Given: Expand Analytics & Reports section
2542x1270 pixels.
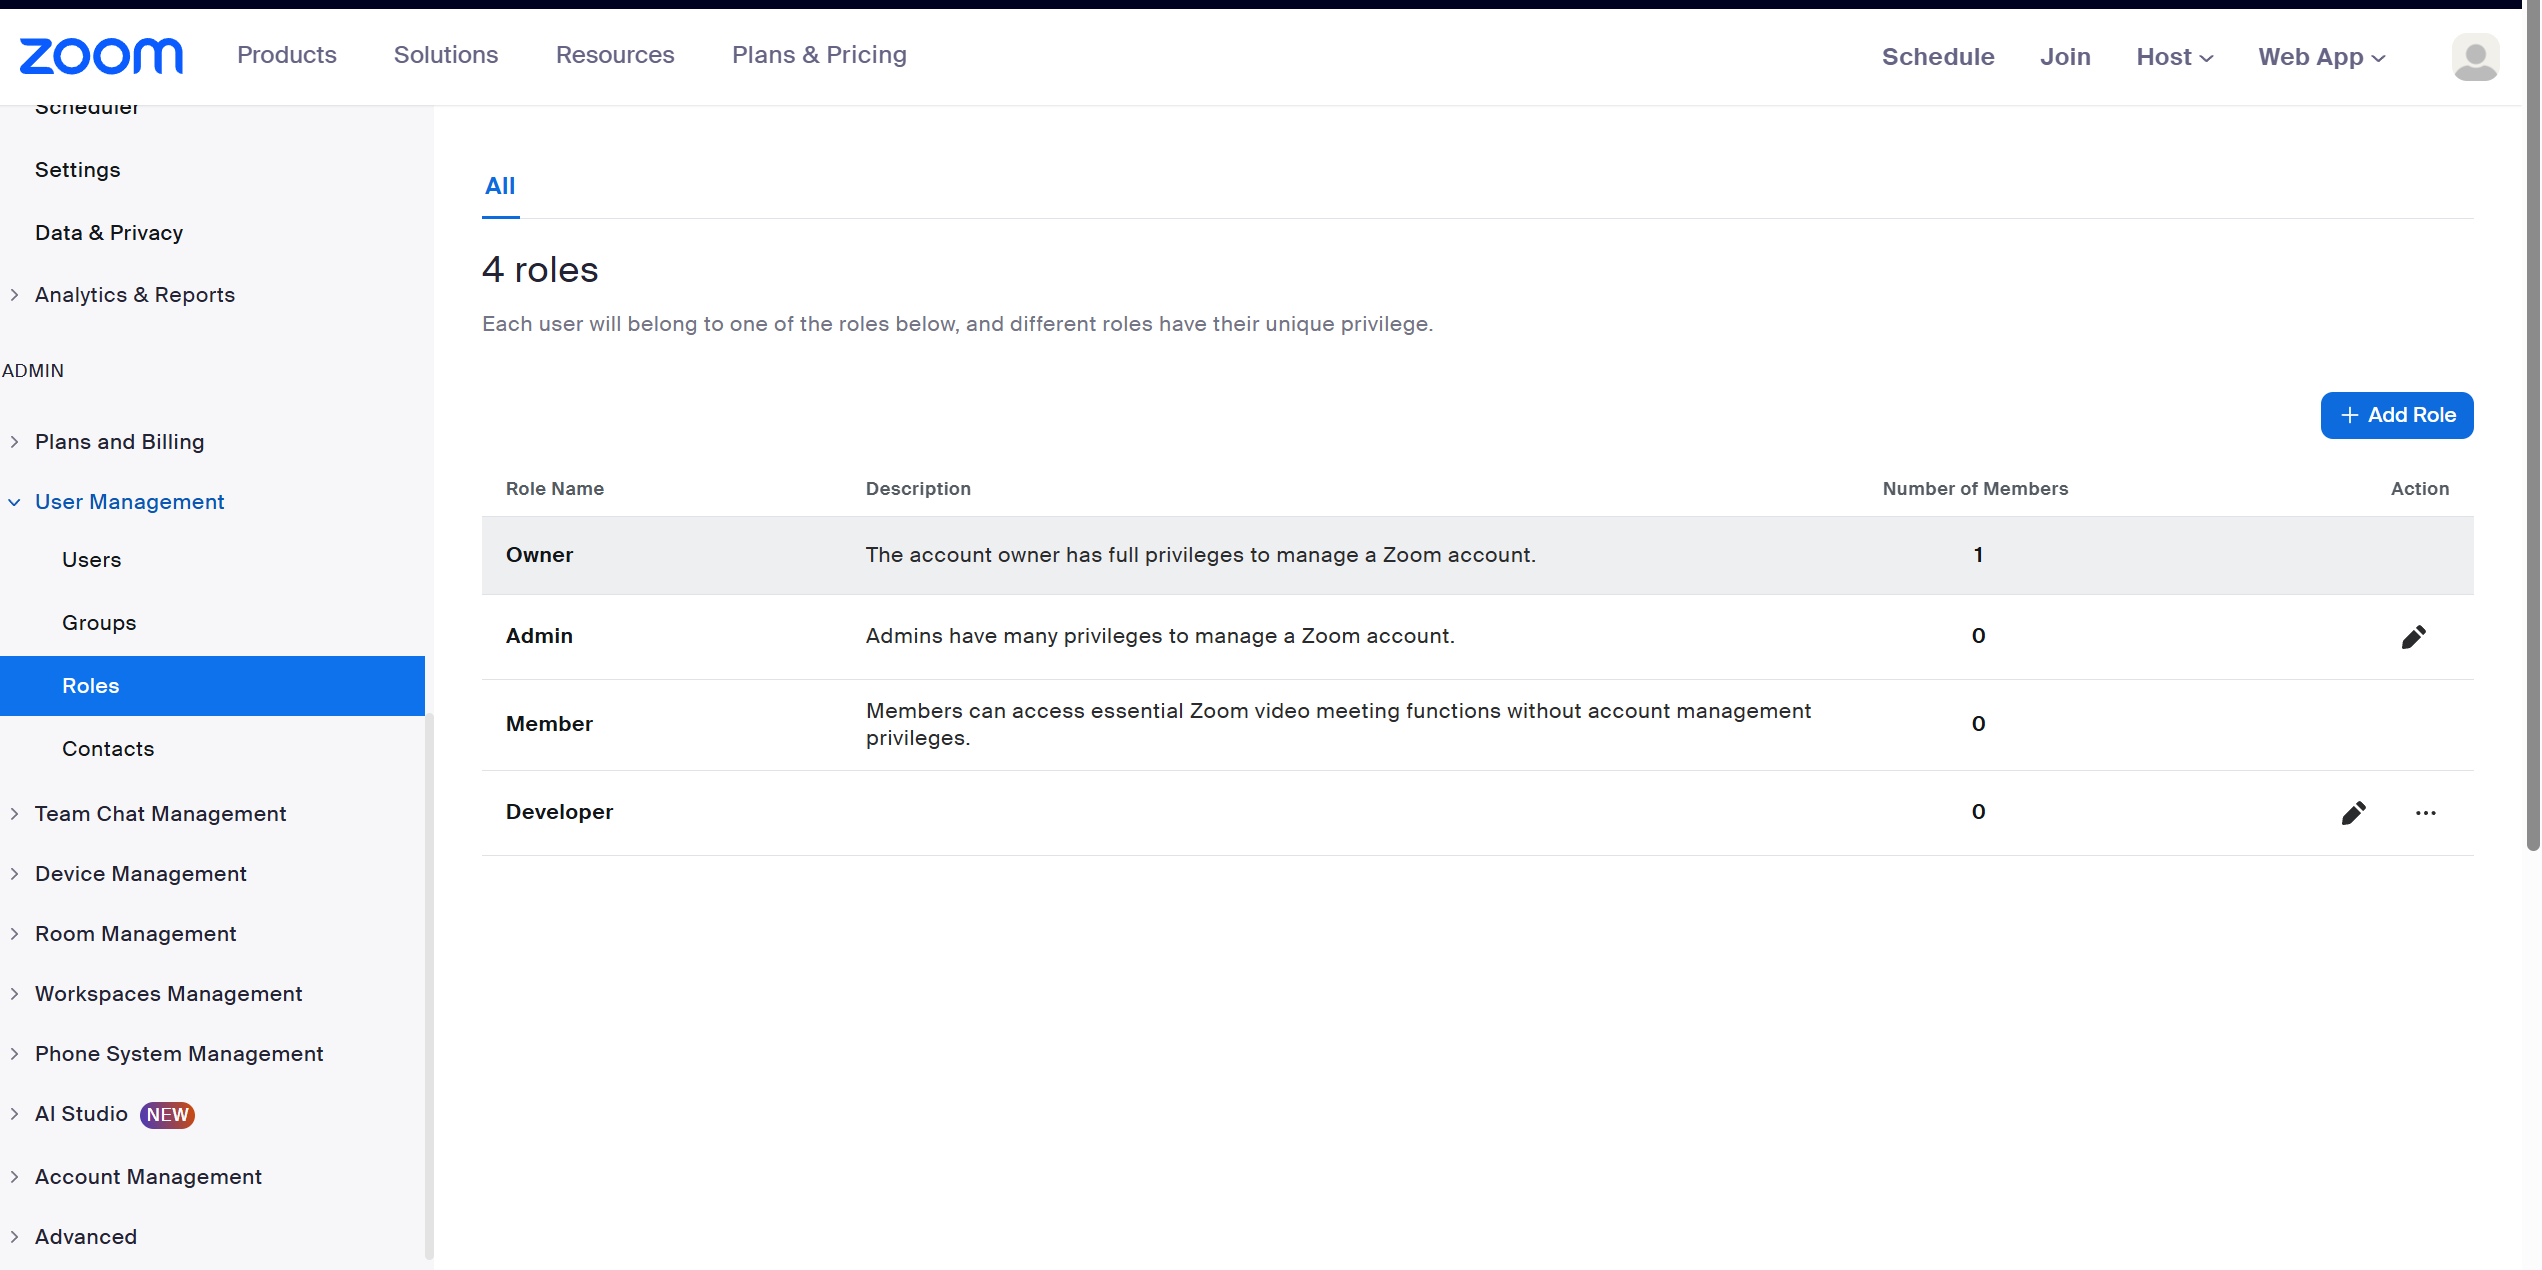Looking at the screenshot, I should (x=134, y=295).
